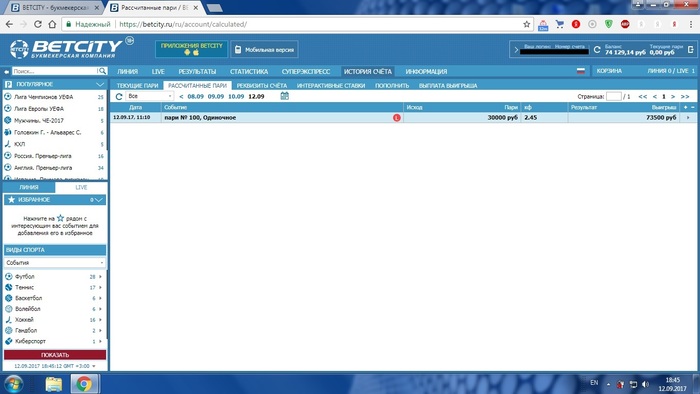
Task: Expand bet №100 row arrow
Action: 688,118
